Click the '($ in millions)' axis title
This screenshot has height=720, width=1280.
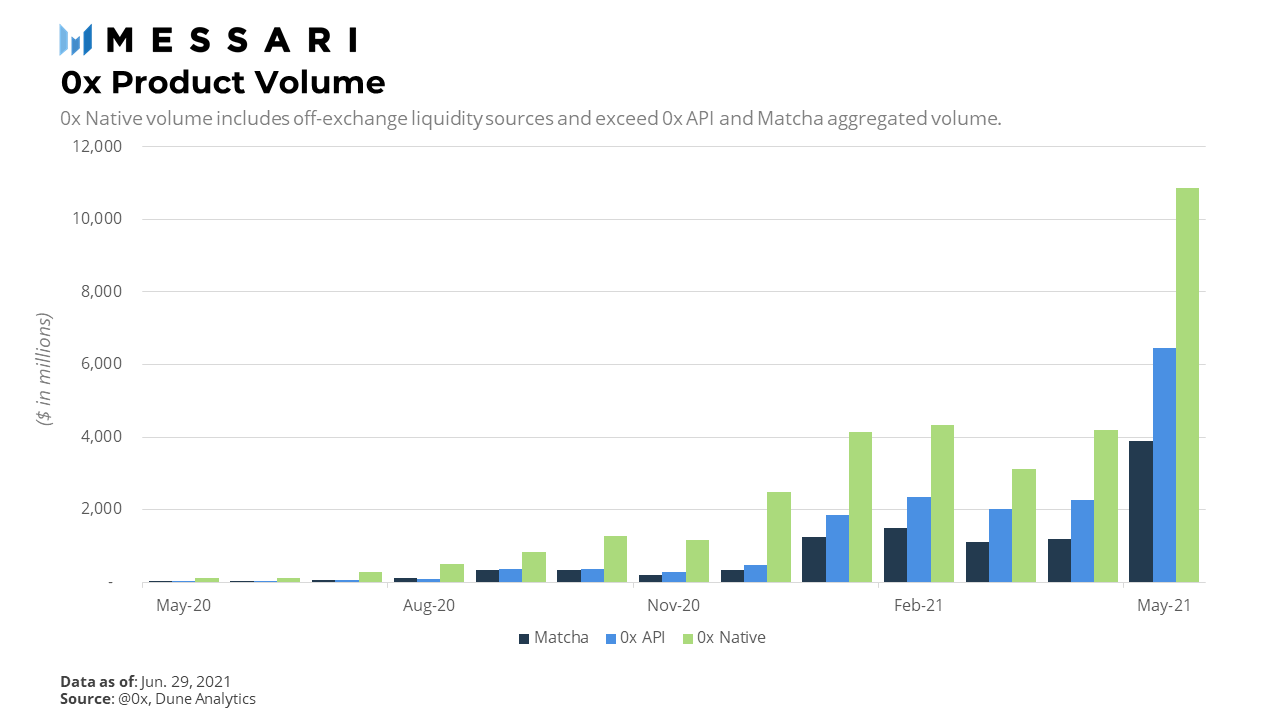point(44,370)
